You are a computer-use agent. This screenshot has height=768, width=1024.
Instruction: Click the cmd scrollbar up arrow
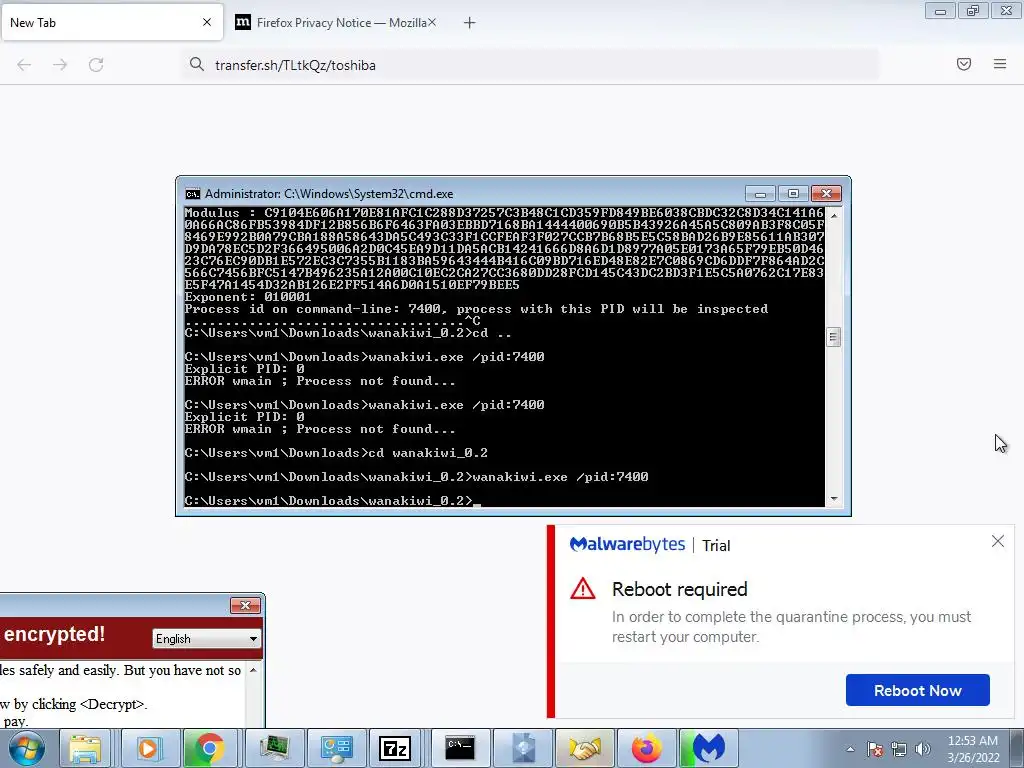(834, 216)
